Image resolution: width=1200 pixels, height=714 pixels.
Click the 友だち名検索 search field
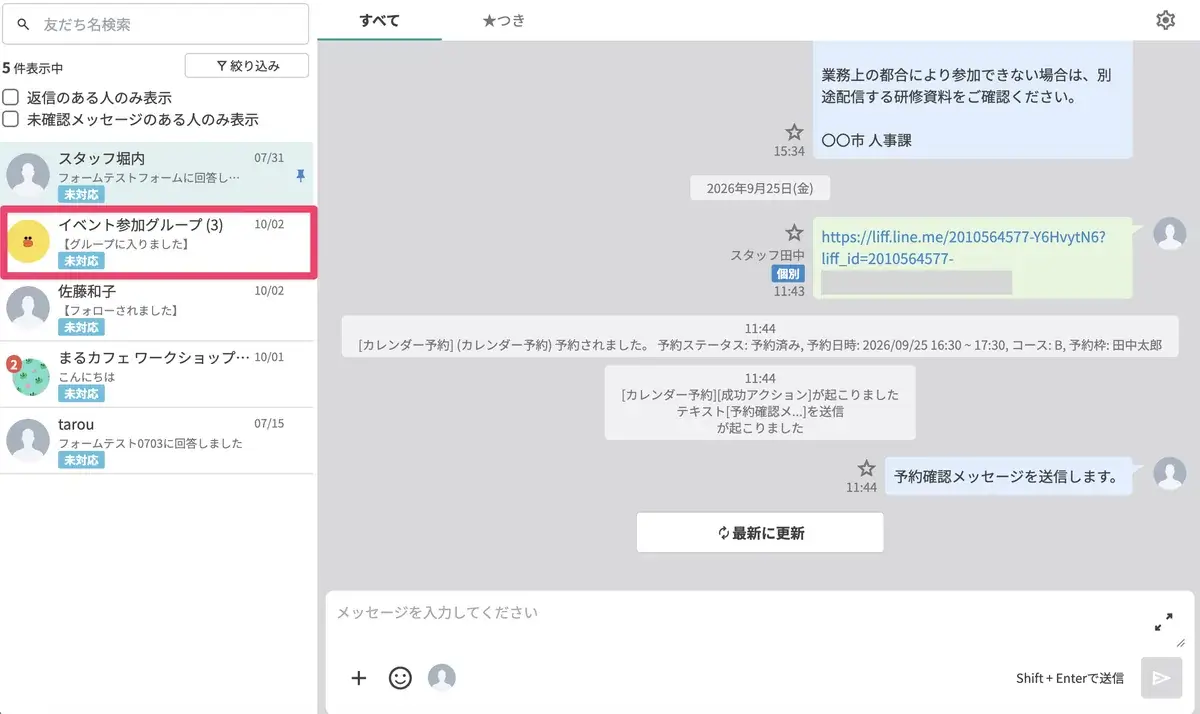coord(155,24)
